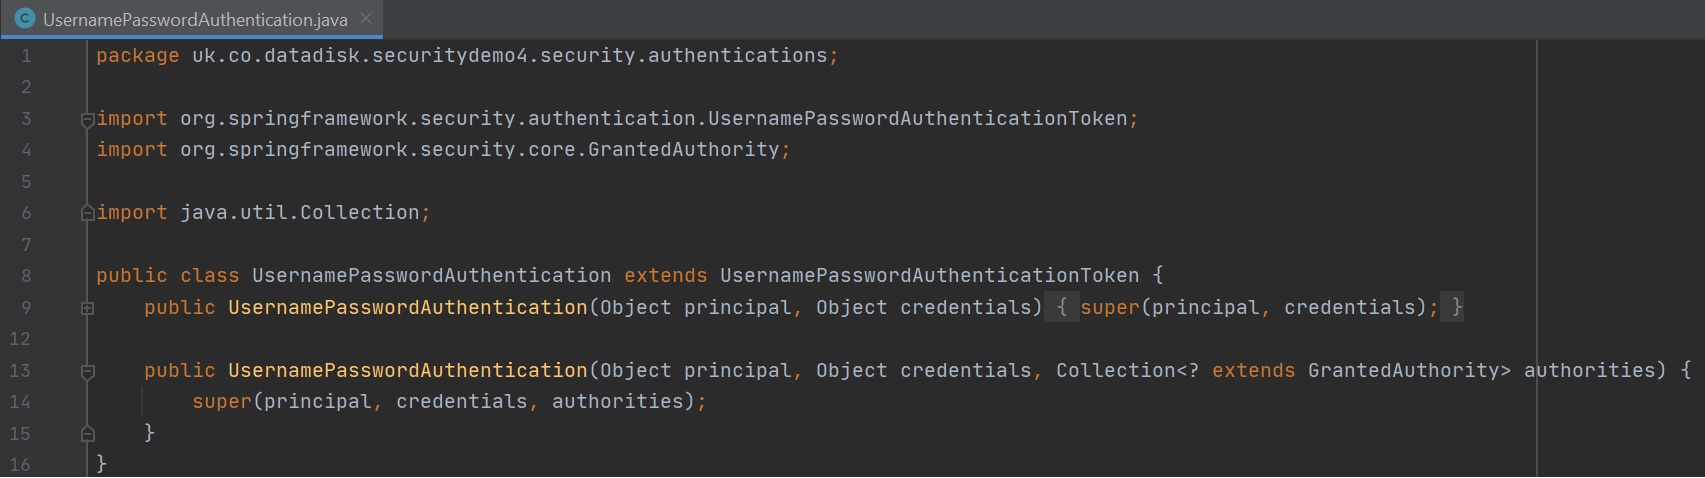The height and width of the screenshot is (478, 1705).
Task: Click the package keyword on line 1
Action: (x=137, y=56)
